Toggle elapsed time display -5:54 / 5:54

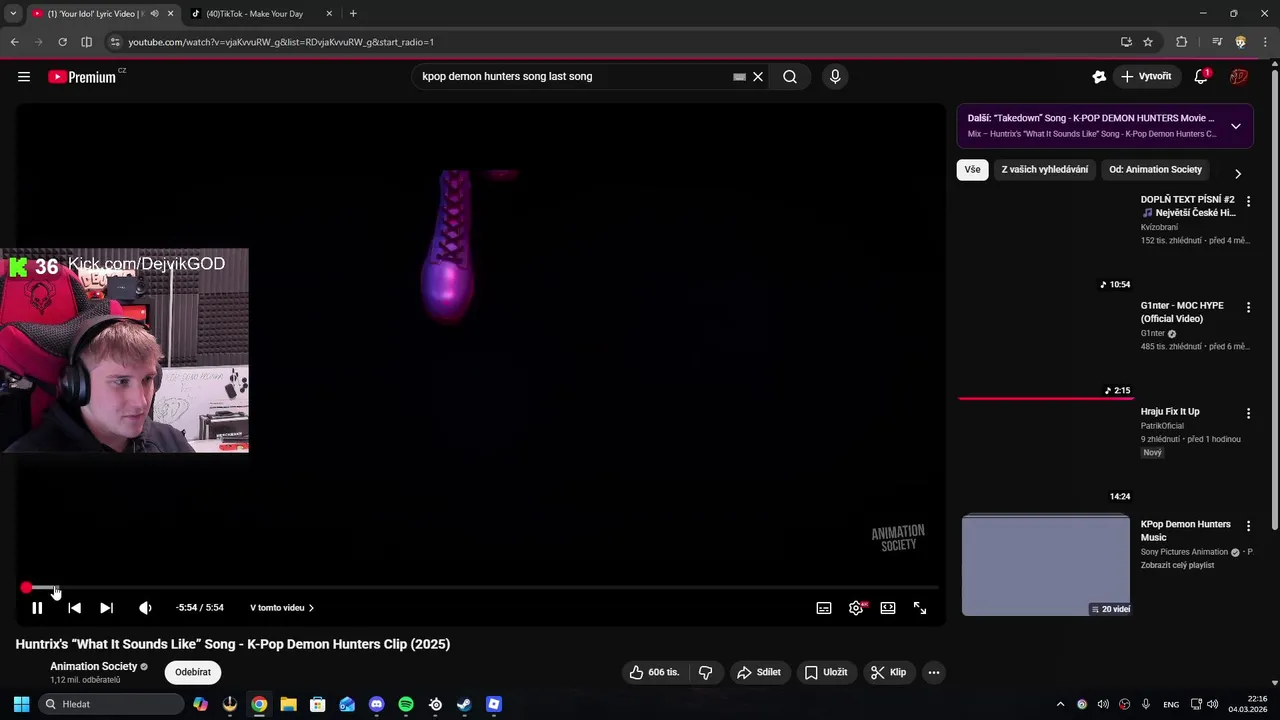pos(200,608)
